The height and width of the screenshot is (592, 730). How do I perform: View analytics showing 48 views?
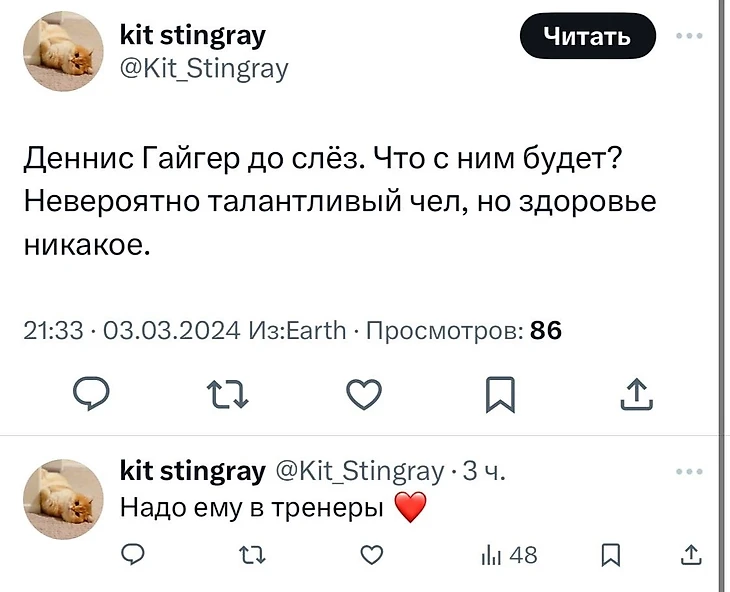tap(509, 555)
